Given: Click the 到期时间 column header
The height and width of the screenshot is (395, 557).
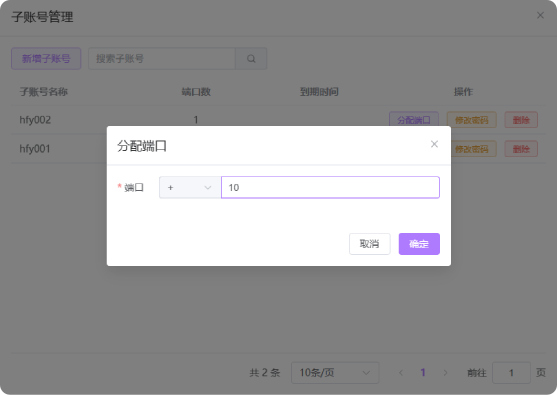Looking at the screenshot, I should click(x=319, y=92).
